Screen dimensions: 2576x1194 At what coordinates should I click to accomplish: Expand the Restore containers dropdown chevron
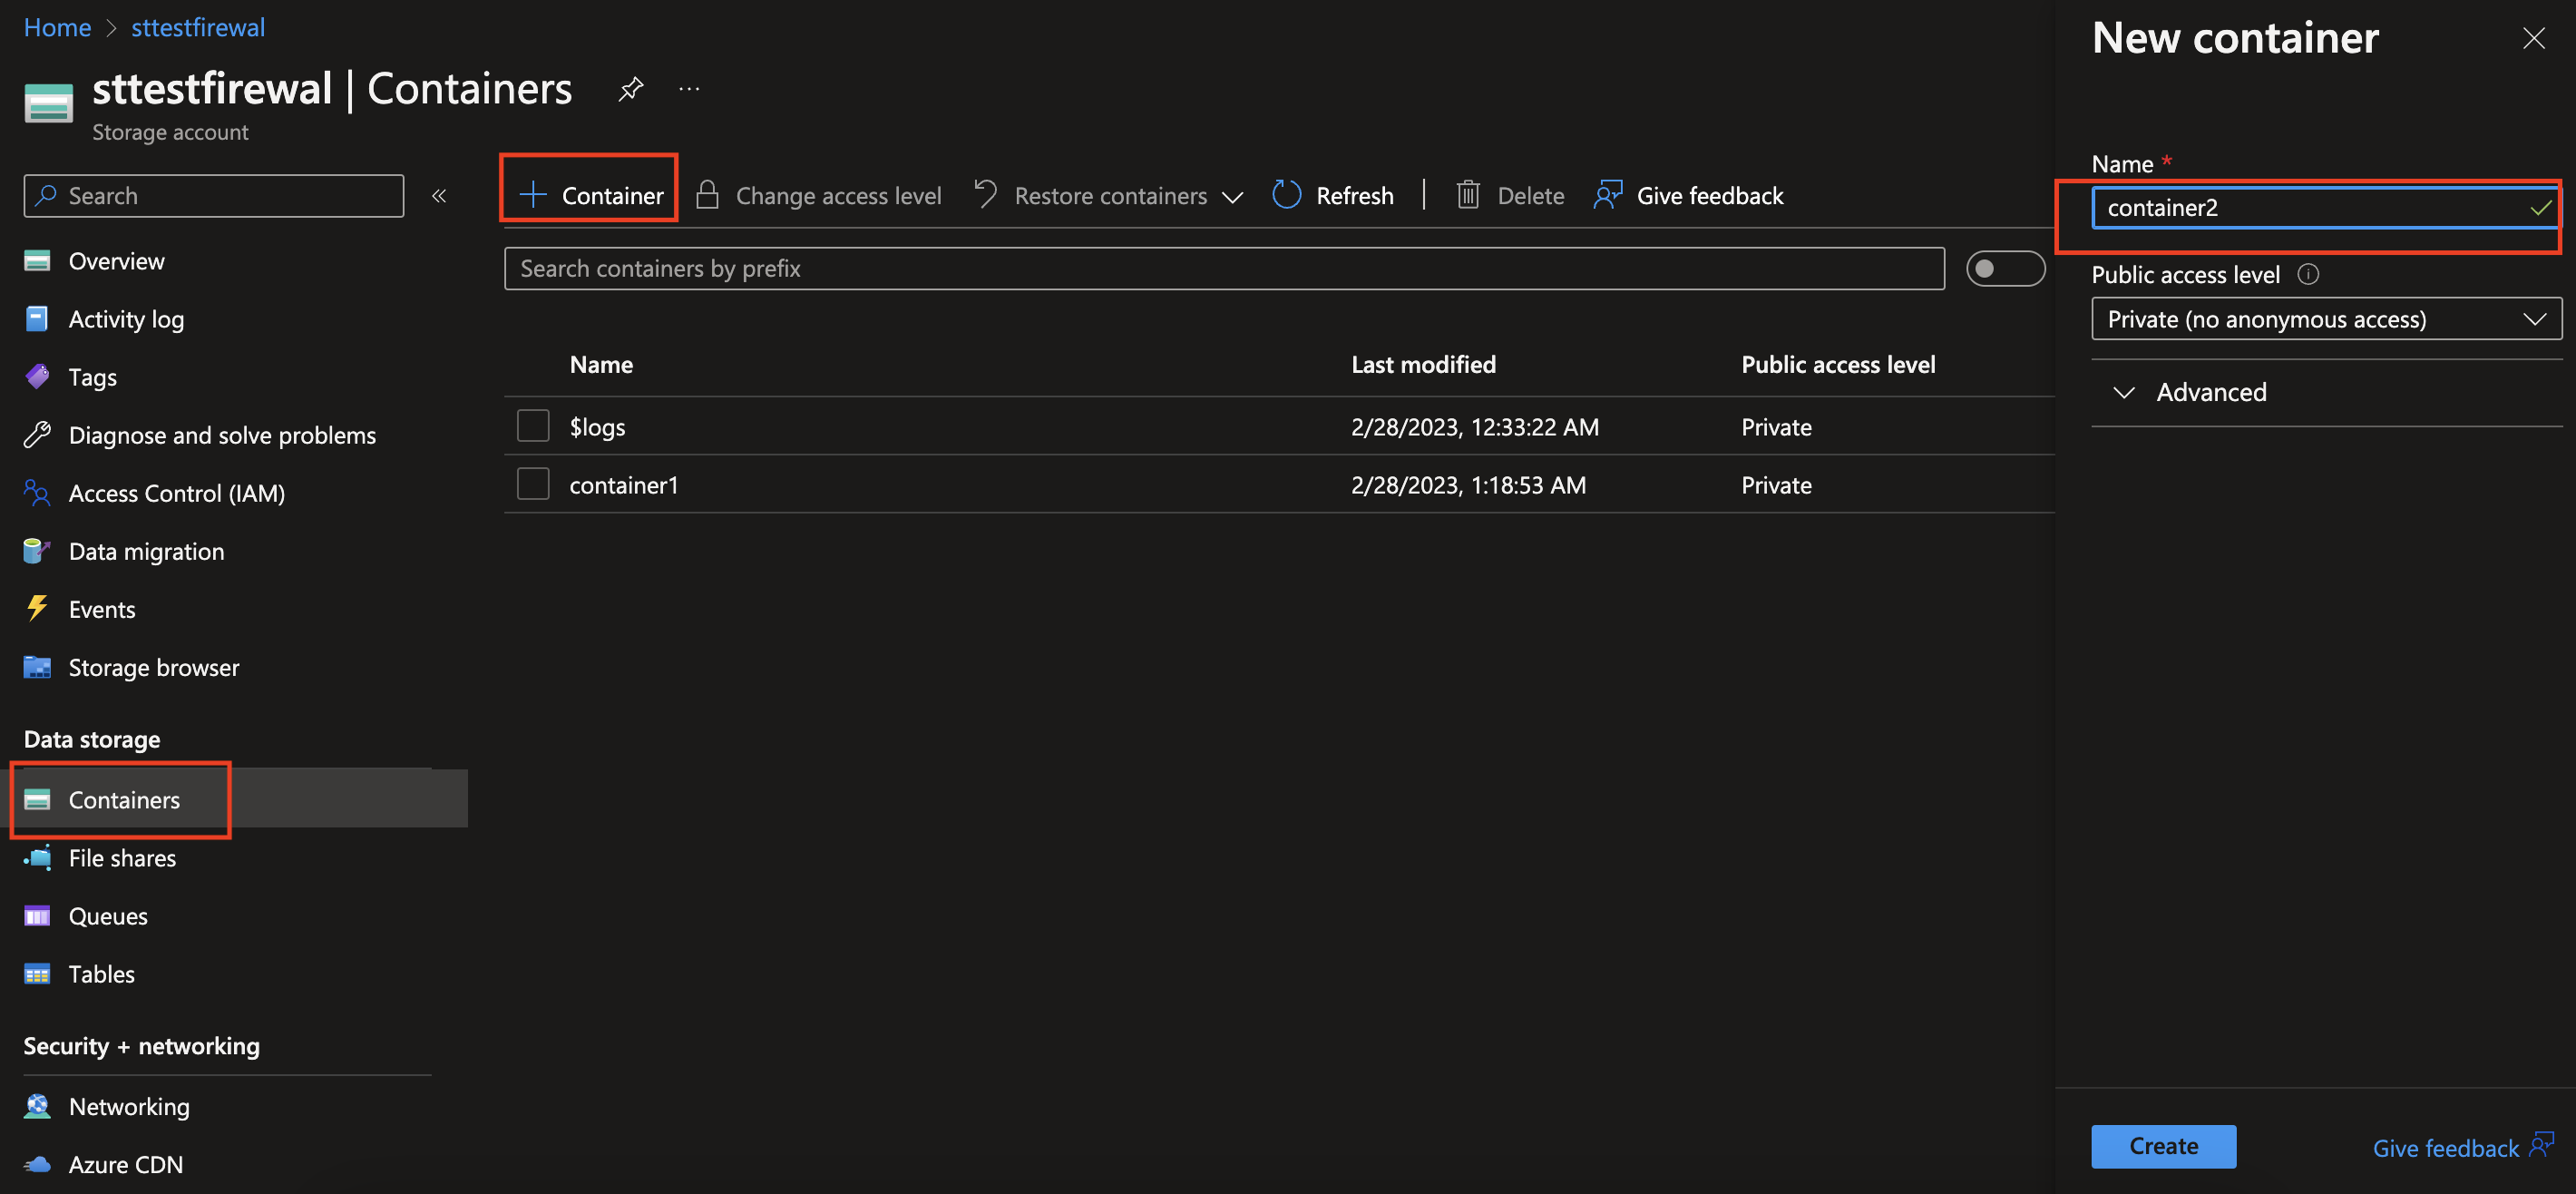(x=1233, y=197)
